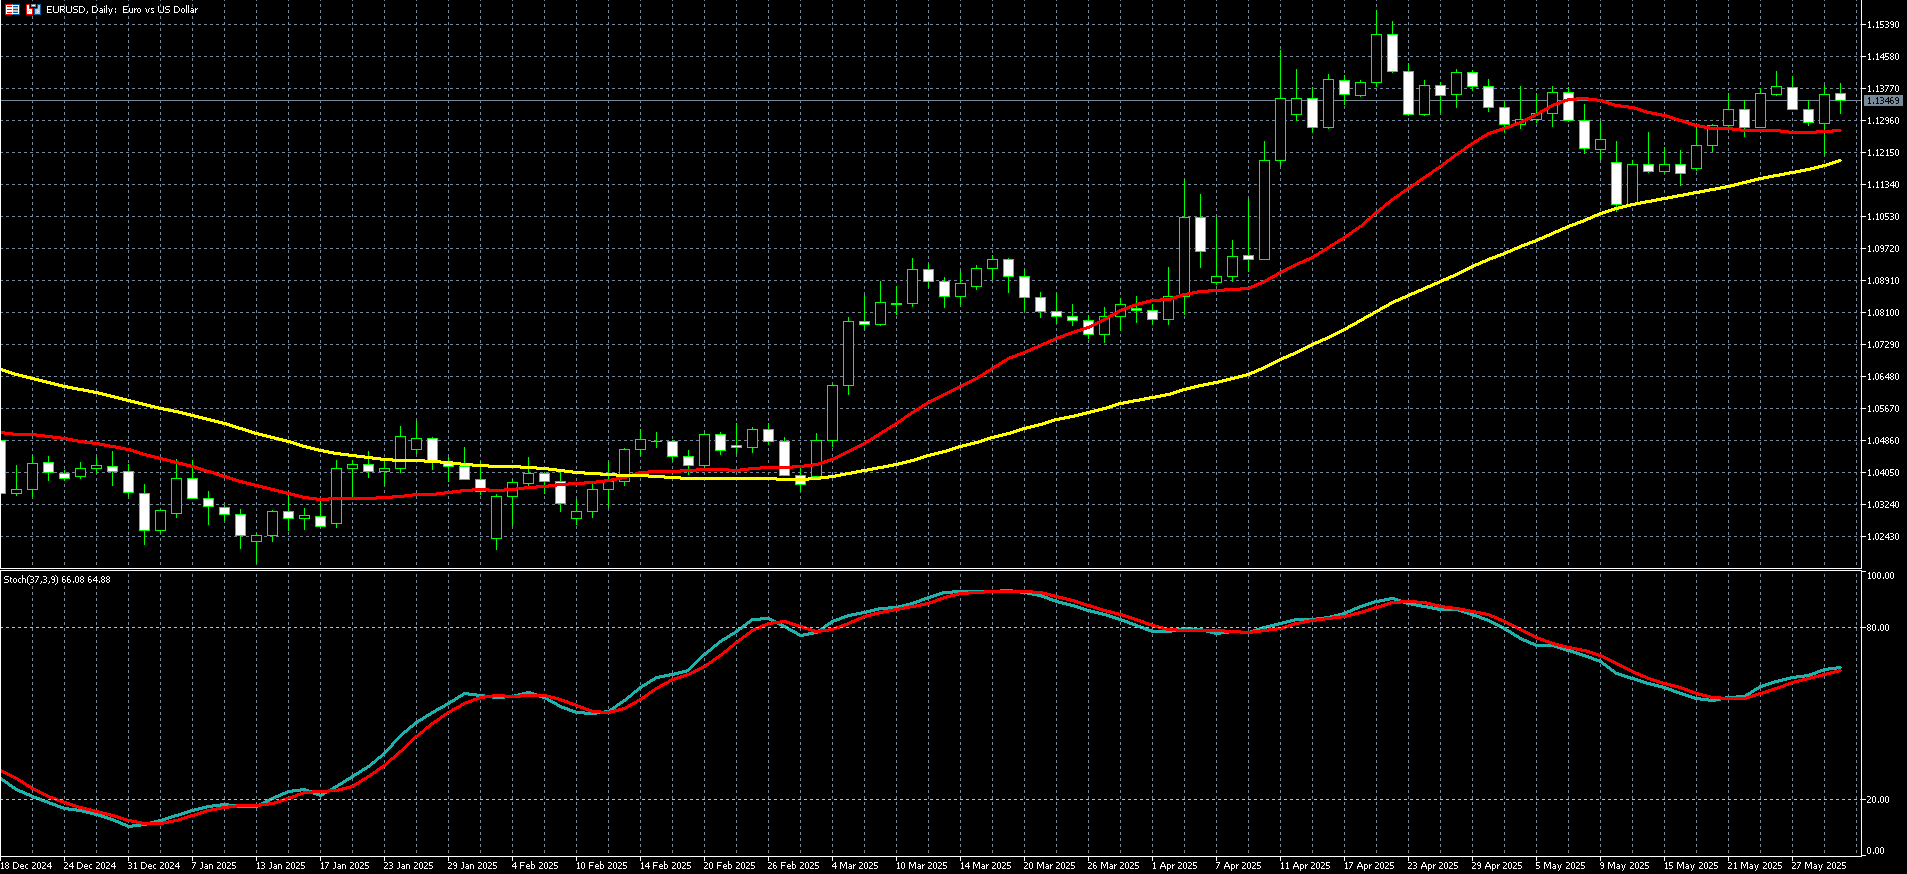Click the 13 Jan 2025 date label

coord(281,866)
